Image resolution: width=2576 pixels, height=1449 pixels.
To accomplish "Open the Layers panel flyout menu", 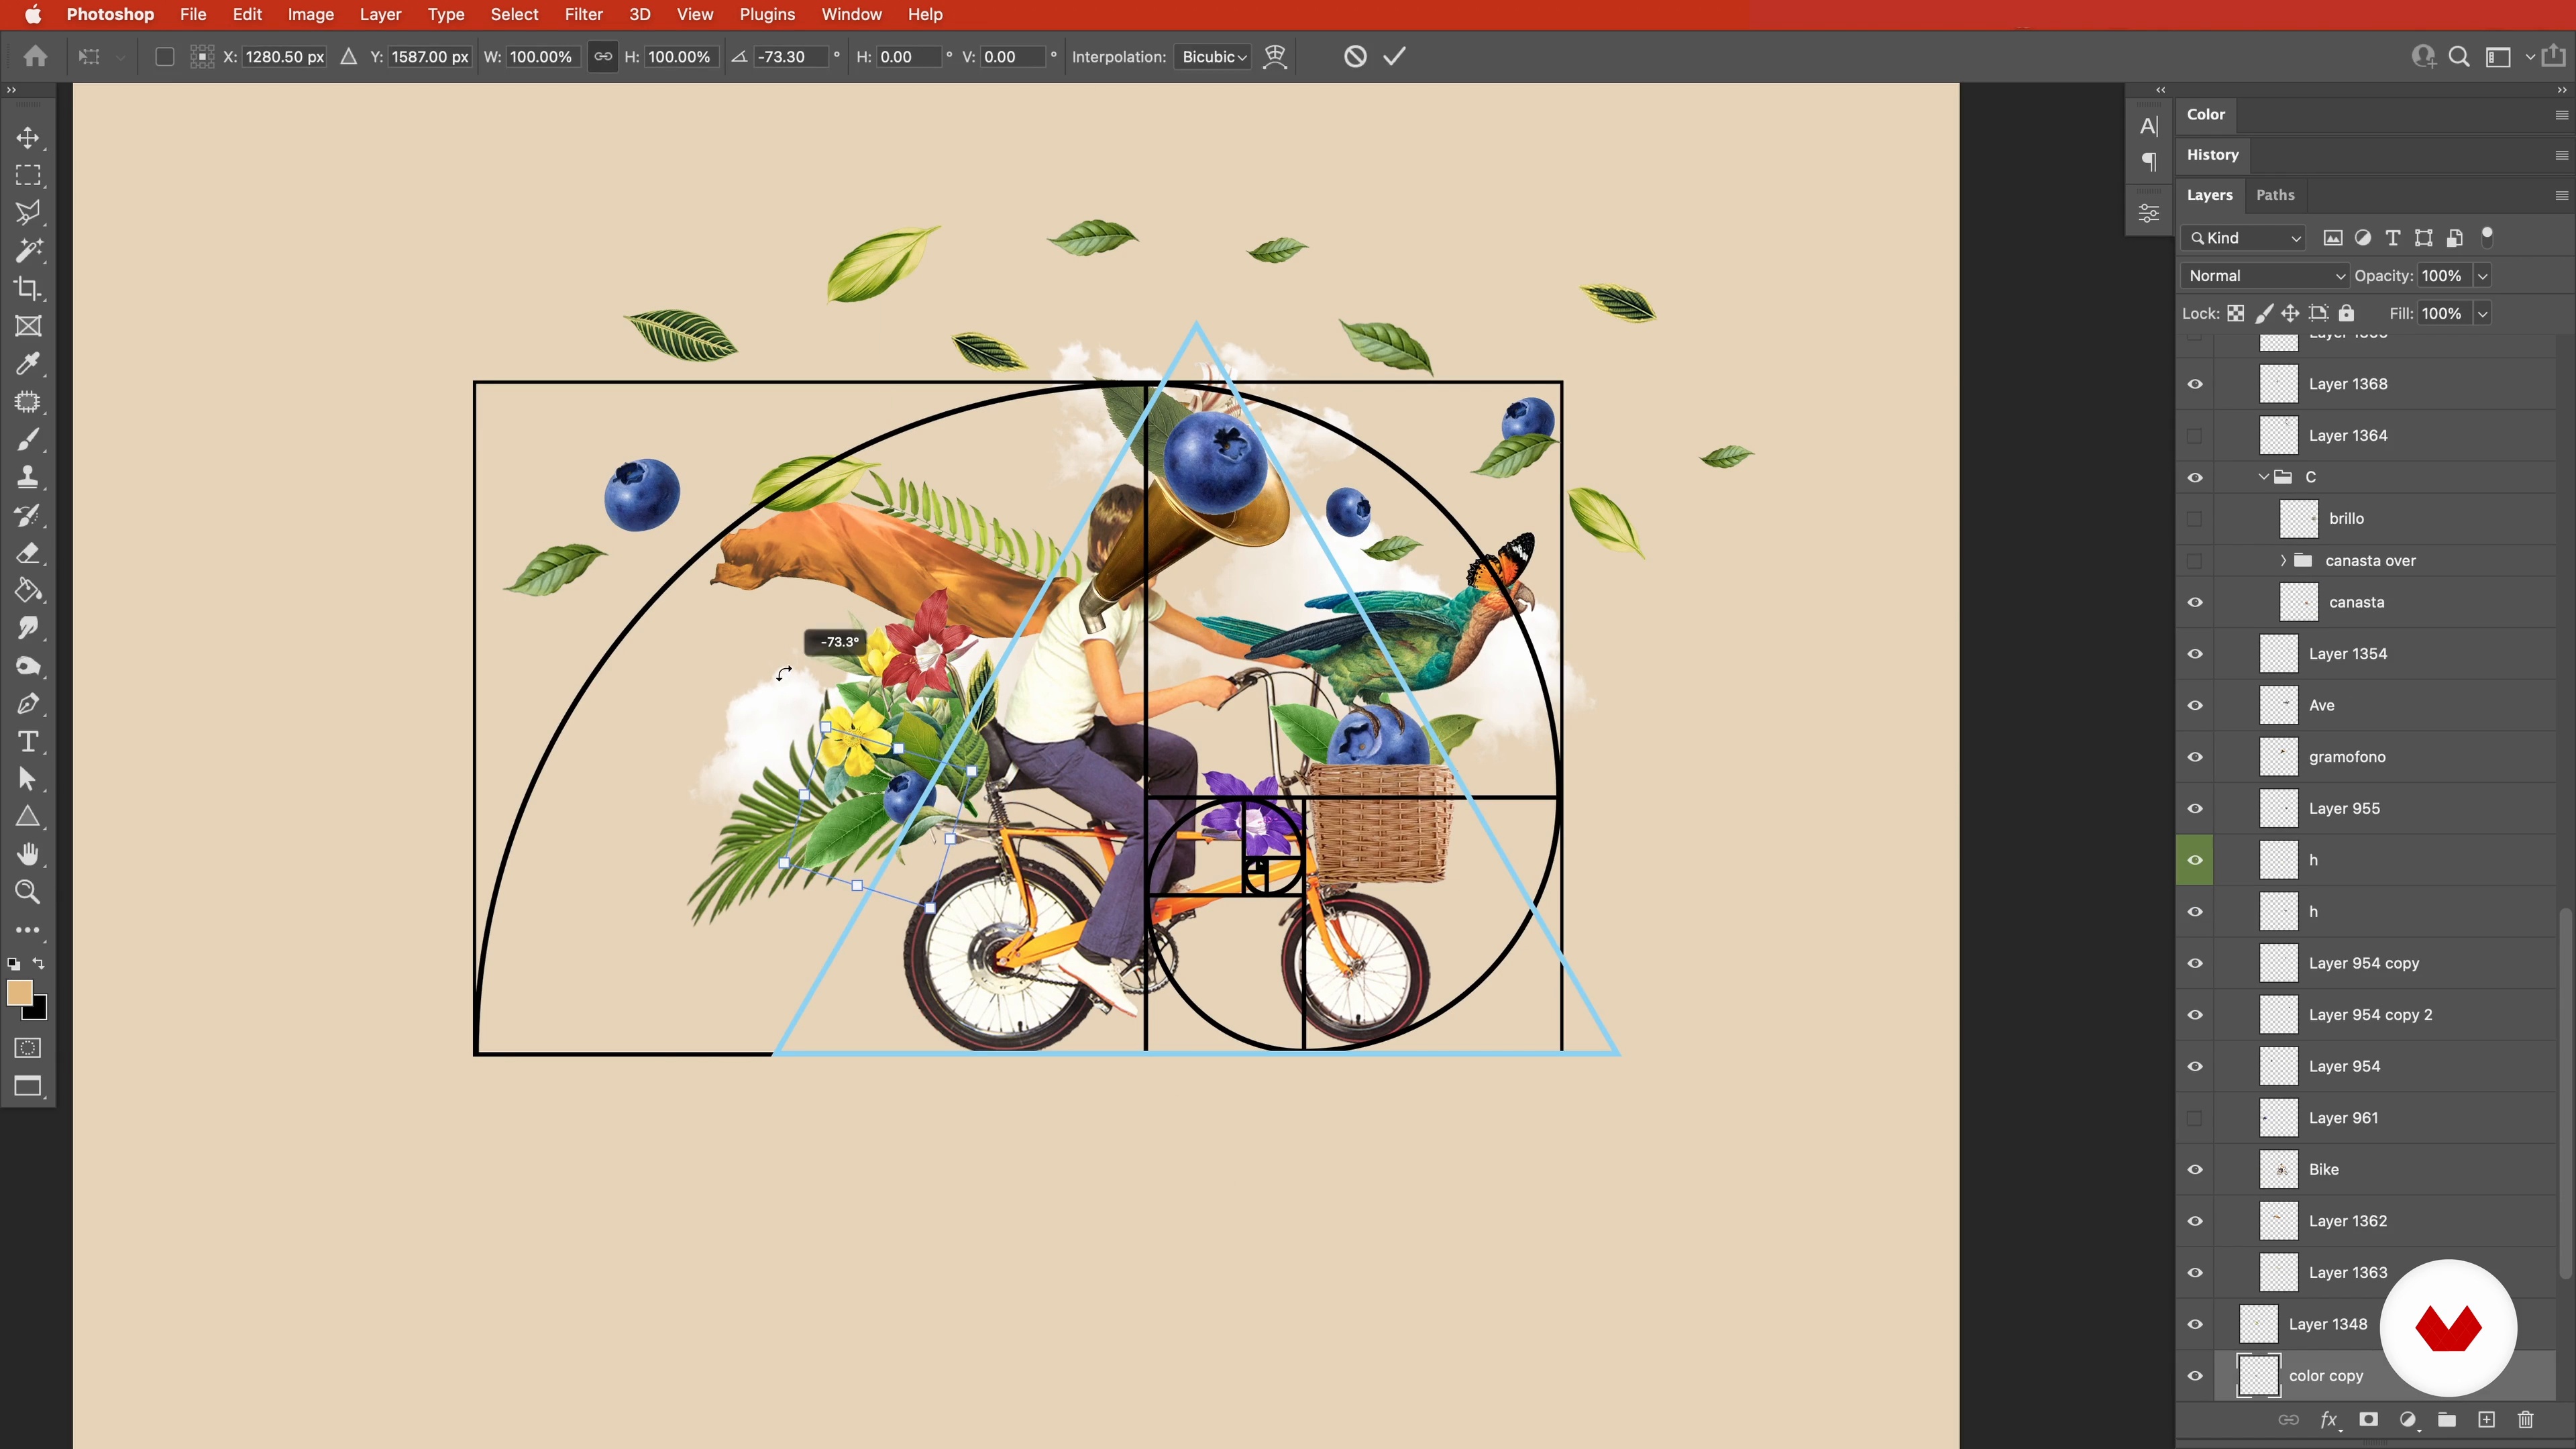I will (x=2561, y=195).
